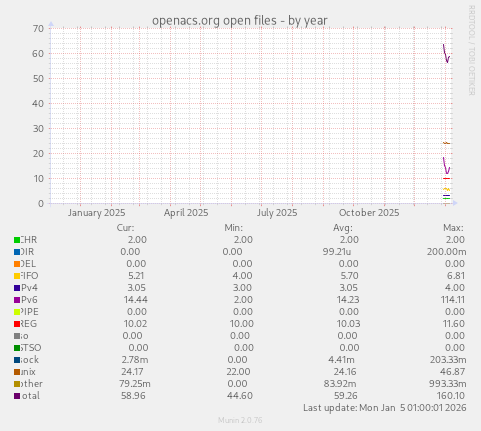Click the 'Munin 2.0.76' footer text
Screen dimensions: 481x431
coord(240,420)
